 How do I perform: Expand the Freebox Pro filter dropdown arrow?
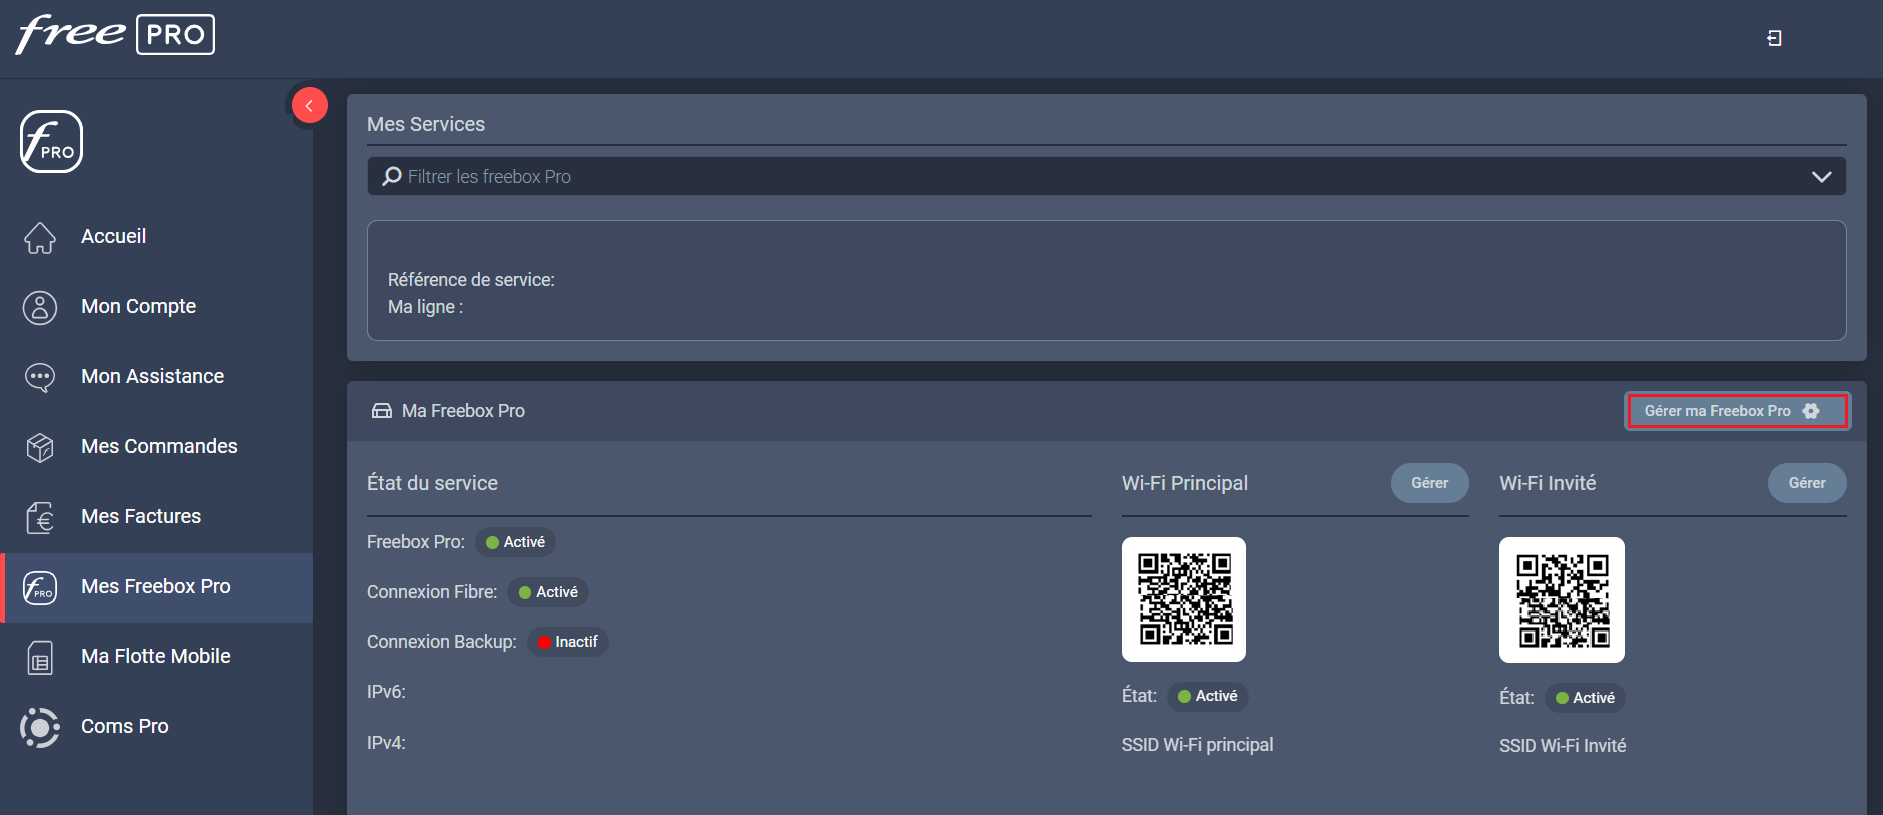tap(1821, 177)
